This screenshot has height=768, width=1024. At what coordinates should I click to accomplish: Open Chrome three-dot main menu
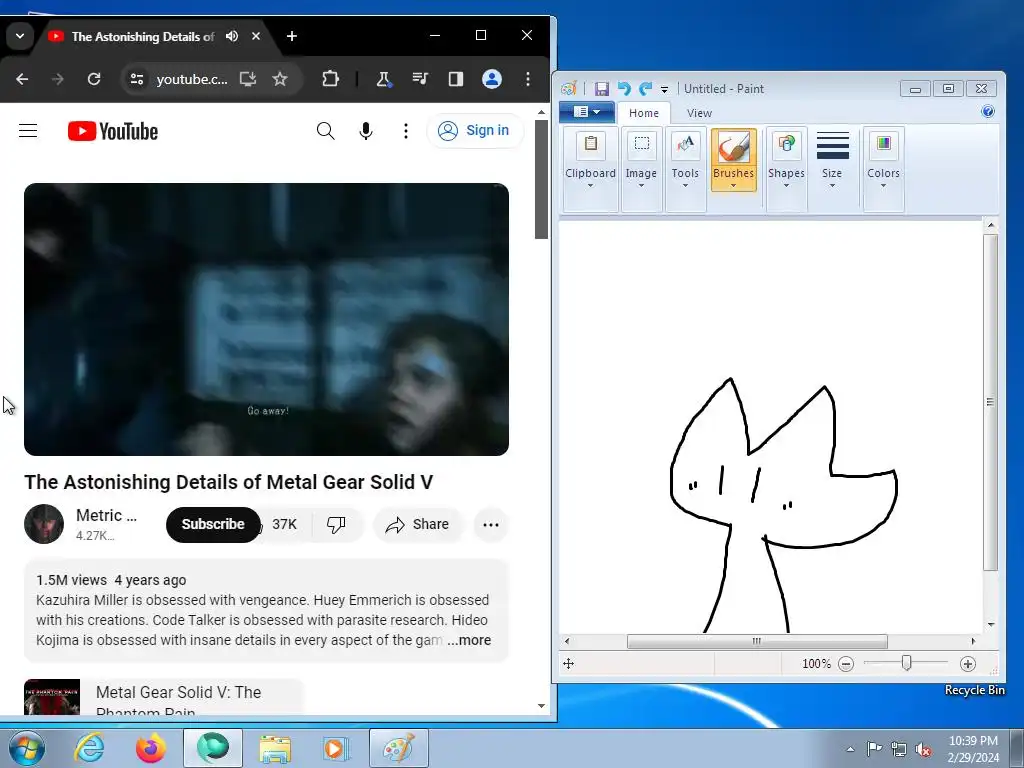coord(528,79)
